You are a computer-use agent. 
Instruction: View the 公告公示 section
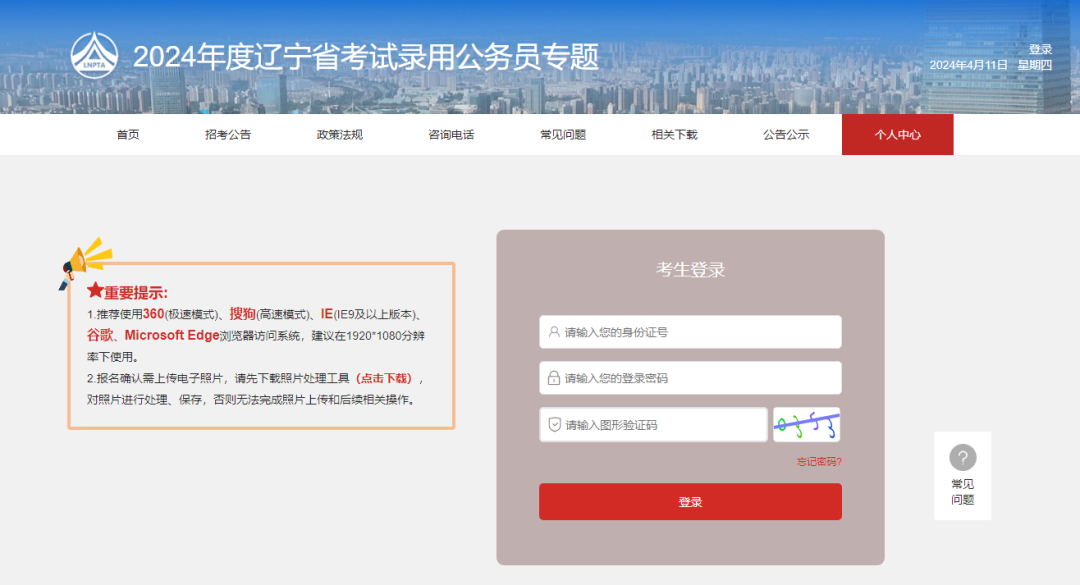point(786,135)
